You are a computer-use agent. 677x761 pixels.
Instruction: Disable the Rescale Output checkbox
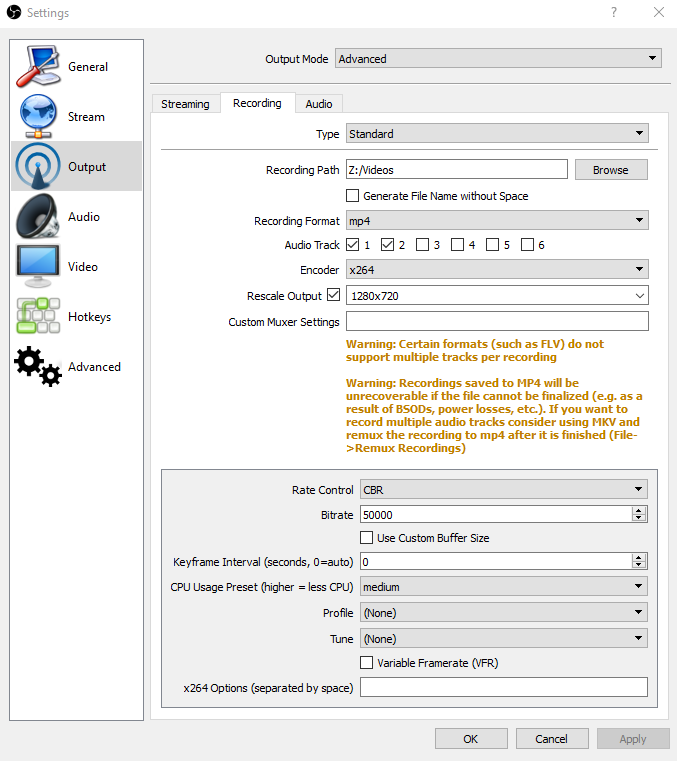point(333,295)
